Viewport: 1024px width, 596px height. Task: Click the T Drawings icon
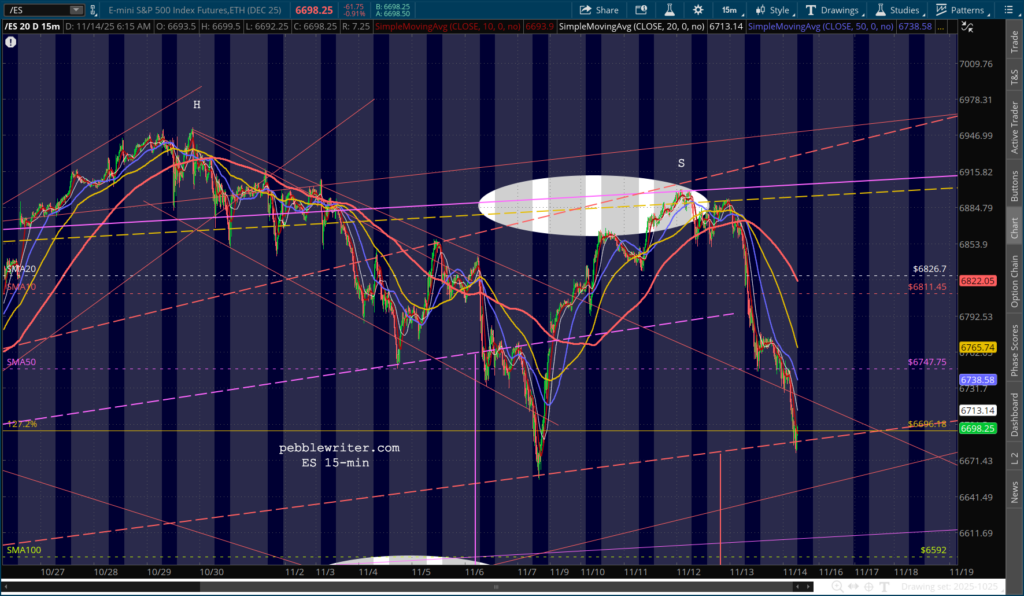coord(810,10)
